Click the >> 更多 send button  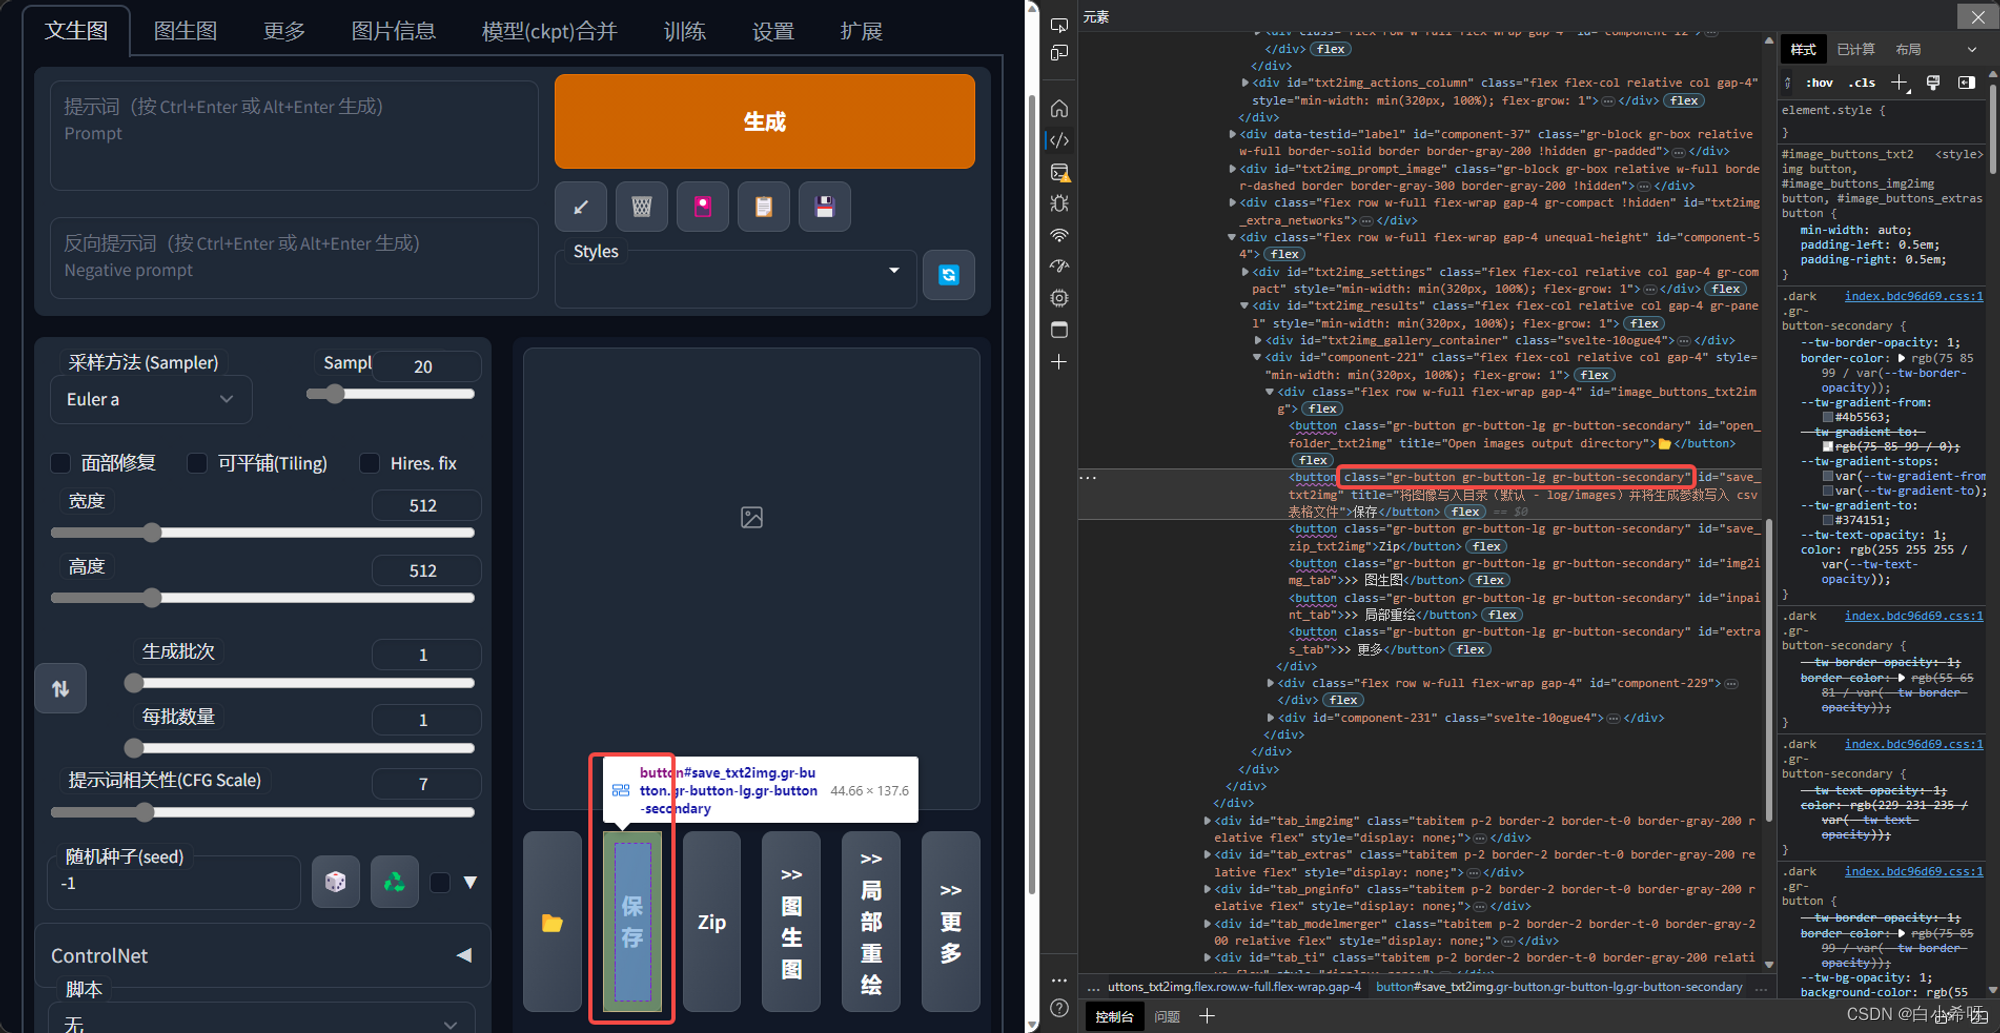click(951, 922)
